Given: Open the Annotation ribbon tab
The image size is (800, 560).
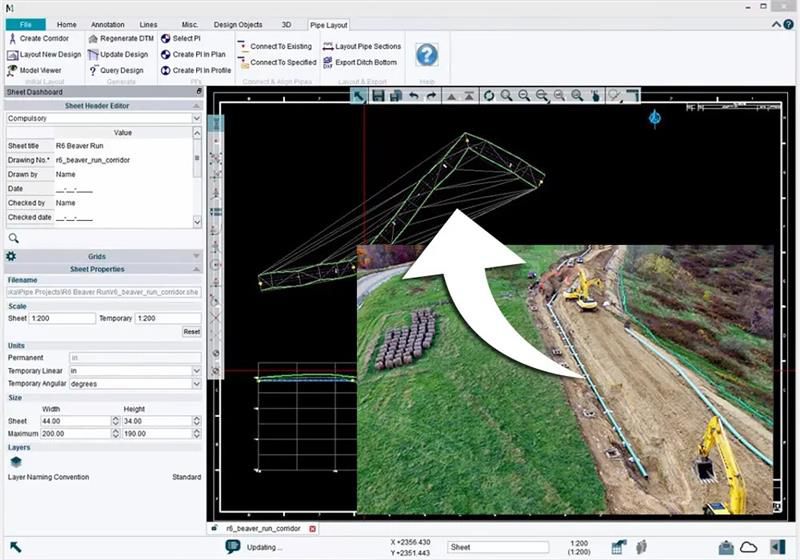Looking at the screenshot, I should (x=107, y=23).
